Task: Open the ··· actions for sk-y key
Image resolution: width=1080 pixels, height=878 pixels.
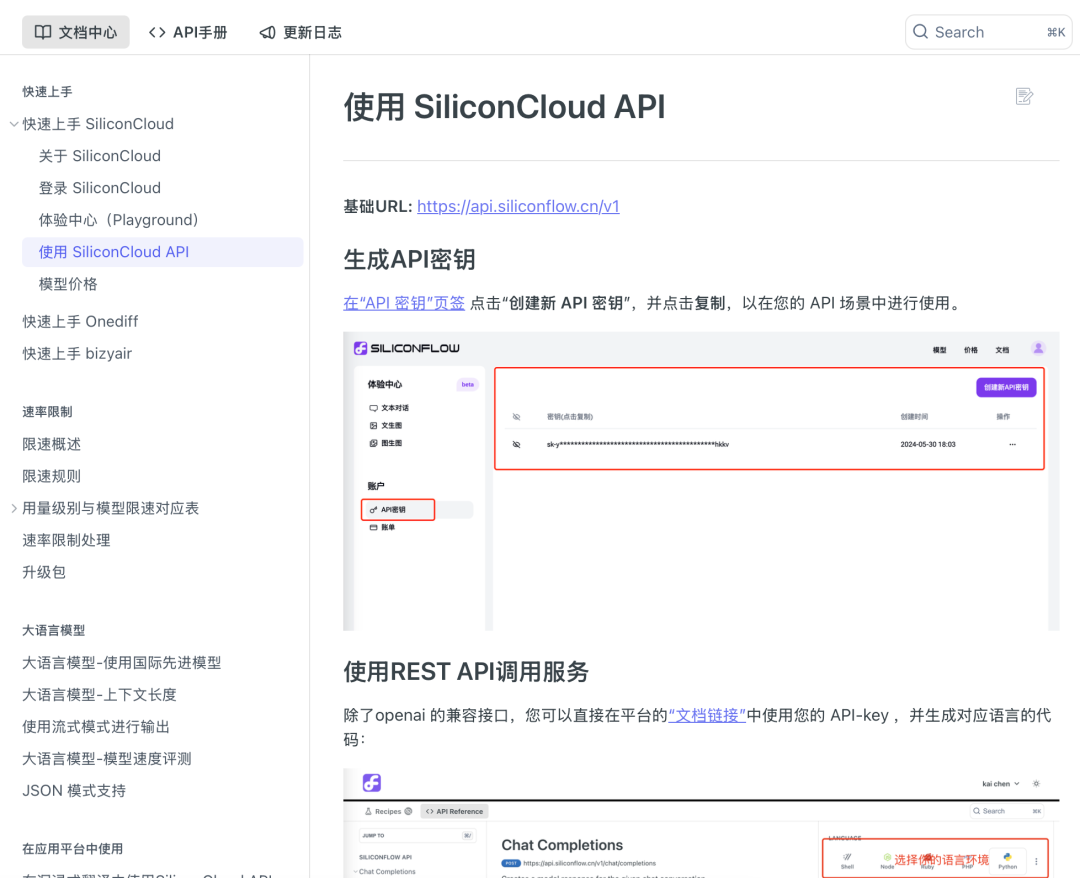Action: [1012, 445]
